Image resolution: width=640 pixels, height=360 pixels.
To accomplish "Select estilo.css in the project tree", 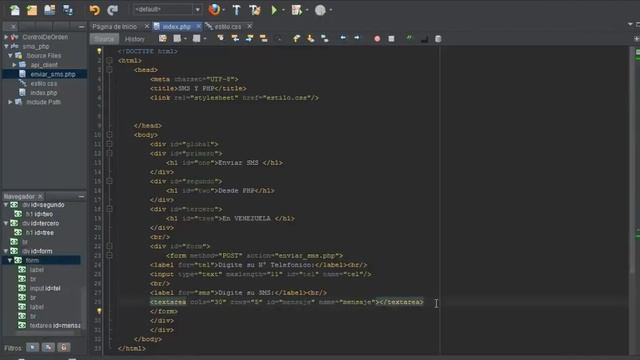I will (x=44, y=84).
